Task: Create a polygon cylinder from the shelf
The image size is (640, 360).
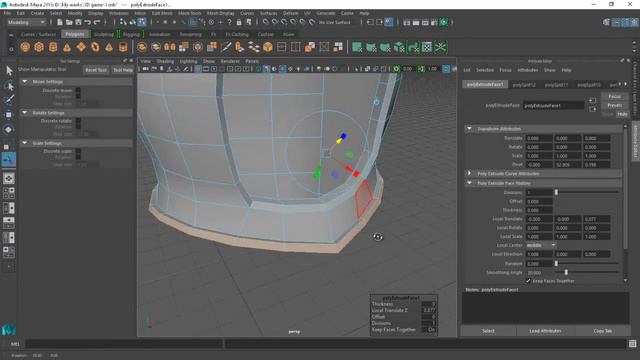Action: pyautogui.click(x=53, y=47)
